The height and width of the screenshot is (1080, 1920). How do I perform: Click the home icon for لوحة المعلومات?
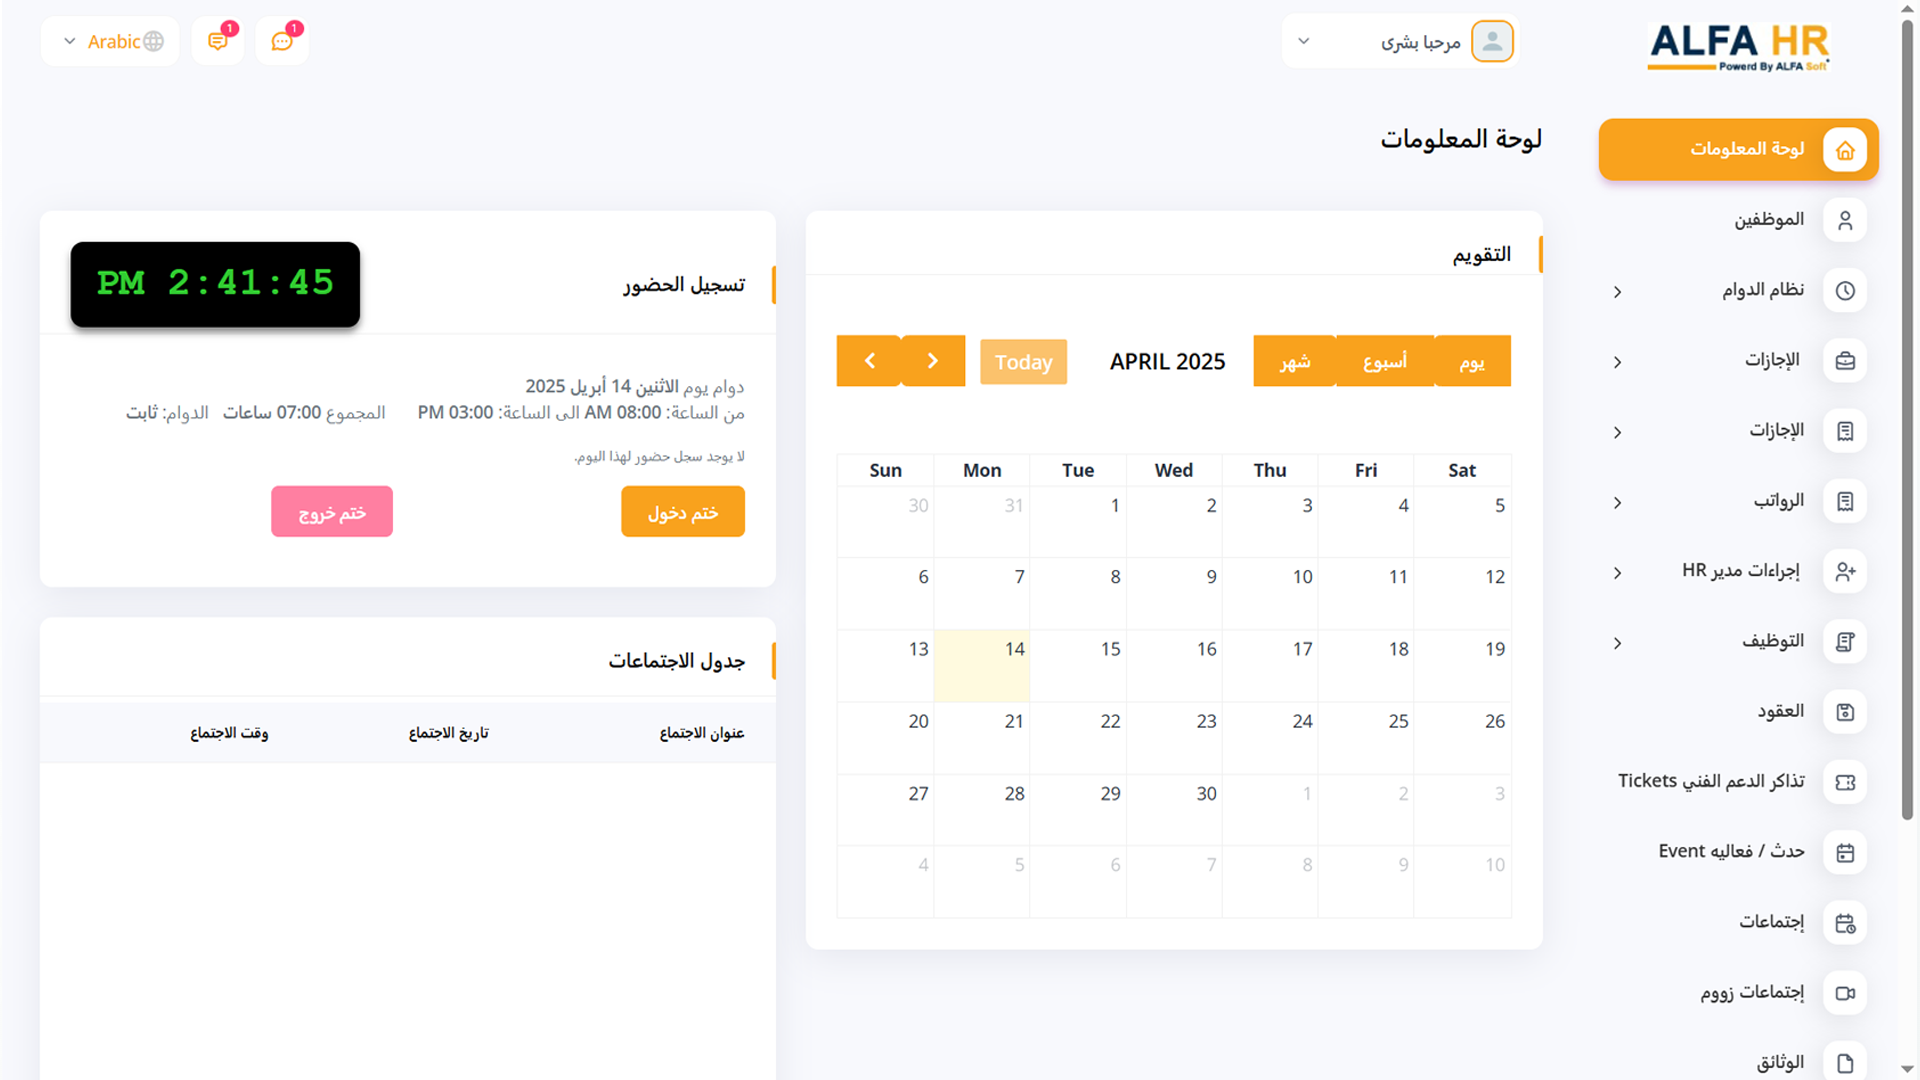(1845, 150)
